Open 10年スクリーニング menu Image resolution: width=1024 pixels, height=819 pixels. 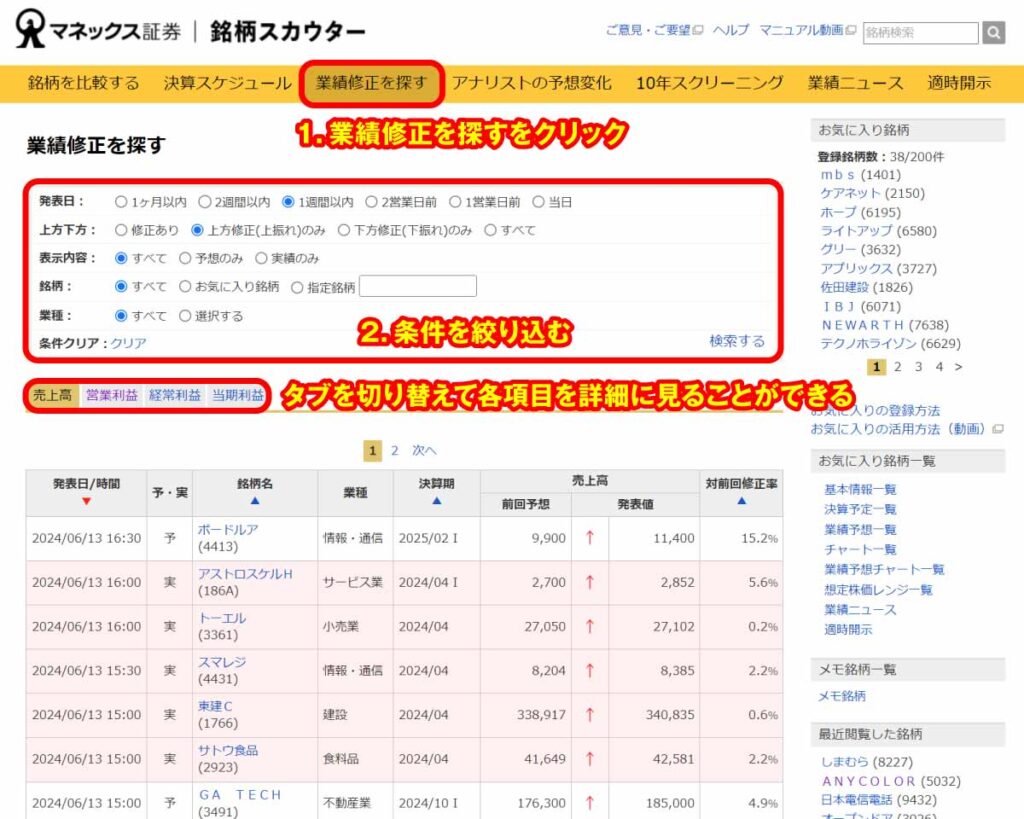(x=710, y=83)
